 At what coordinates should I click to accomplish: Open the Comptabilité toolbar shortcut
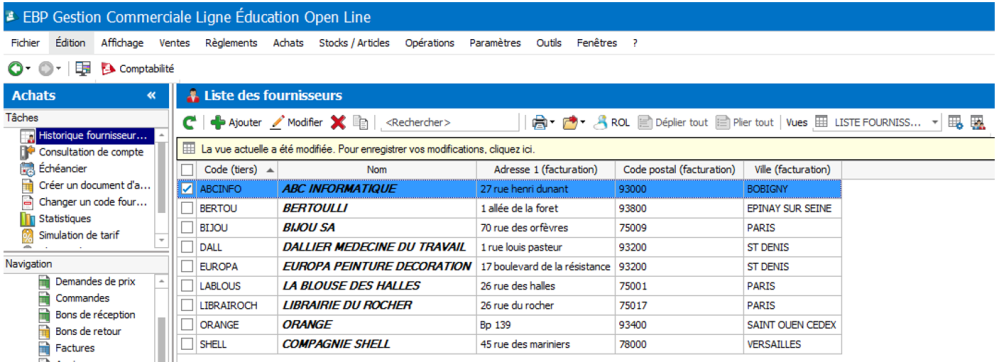click(138, 68)
